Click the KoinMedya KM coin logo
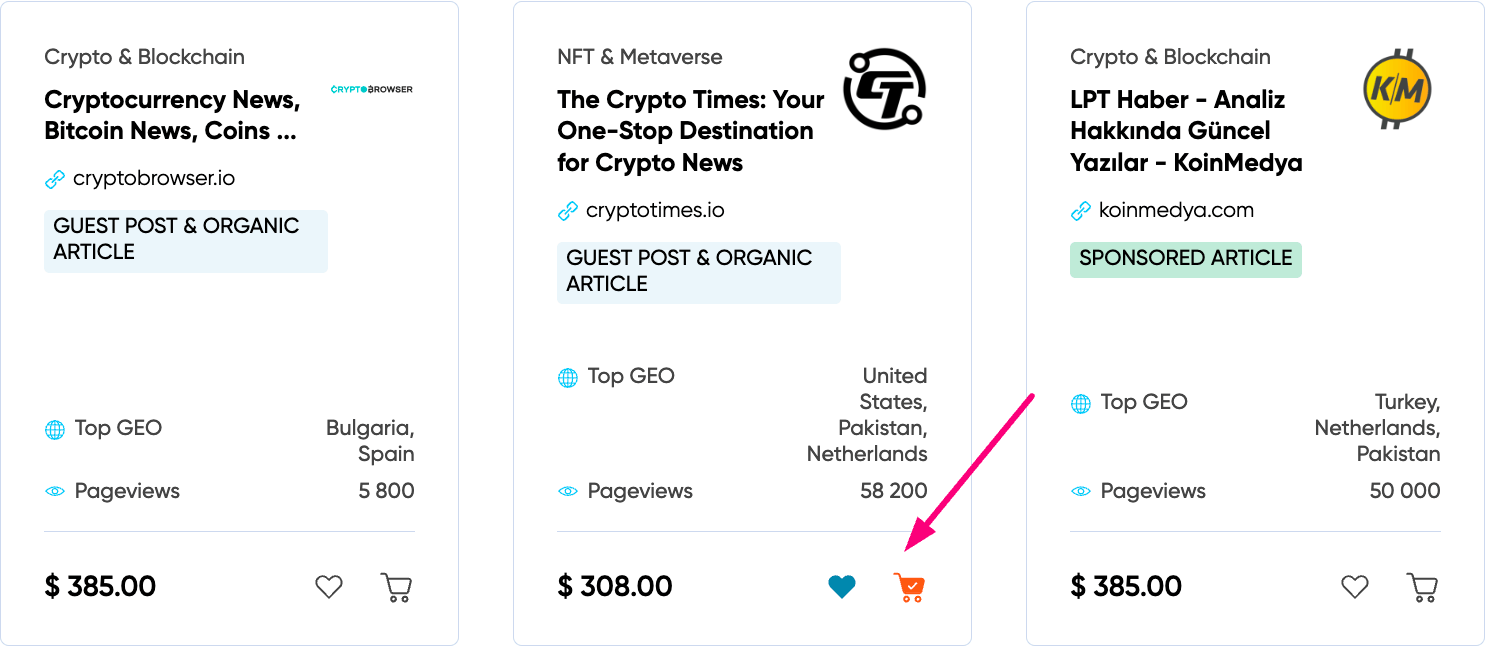1496x652 pixels. 1397,89
